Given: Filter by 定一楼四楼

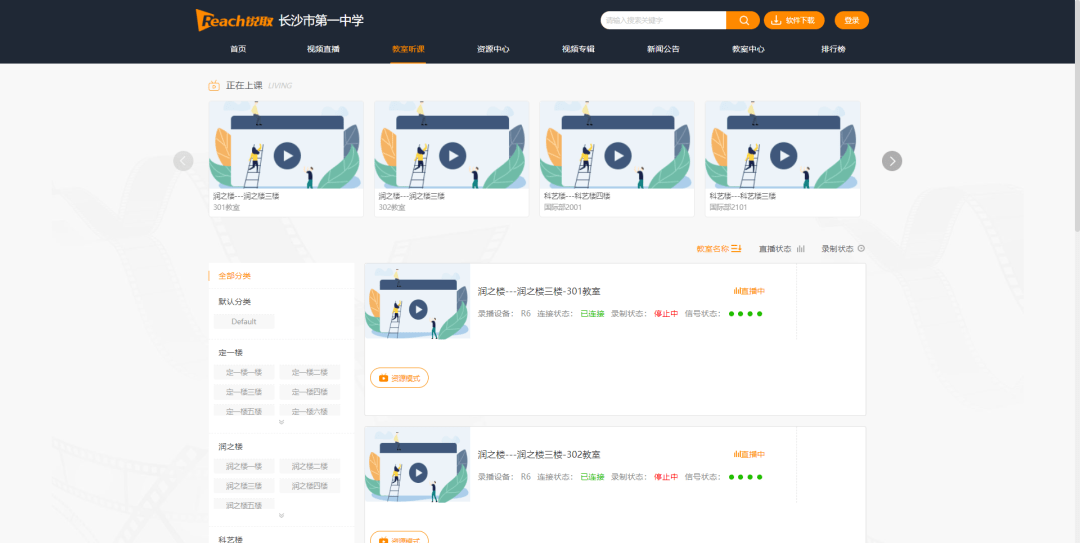Looking at the screenshot, I should 310,392.
